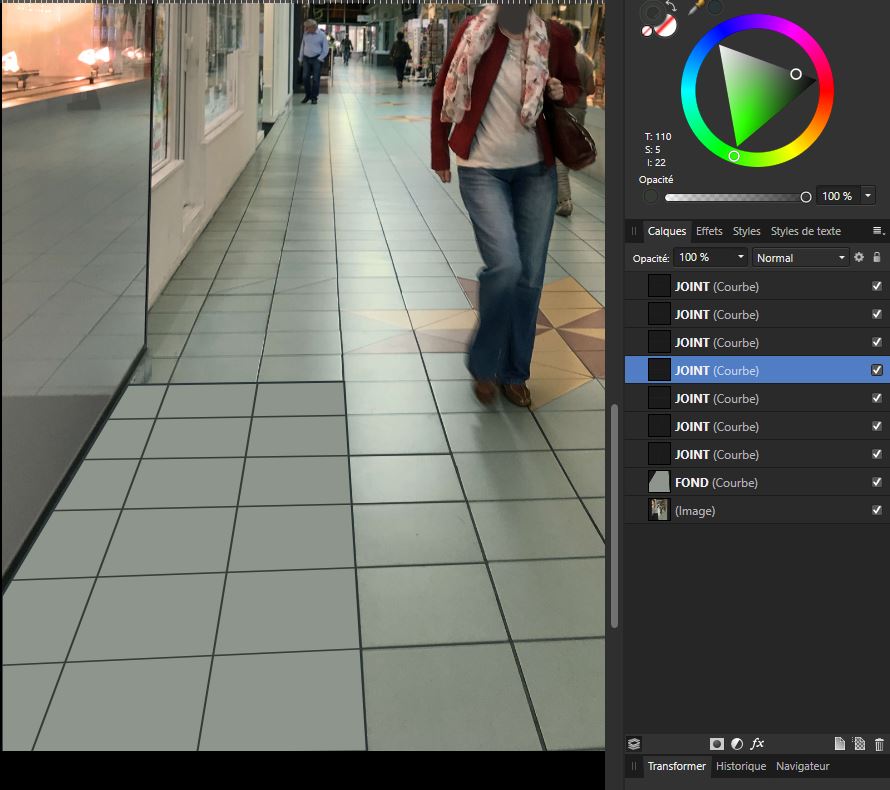Open the color opacity 100 % dropdown arrow
890x790 pixels.
868,196
